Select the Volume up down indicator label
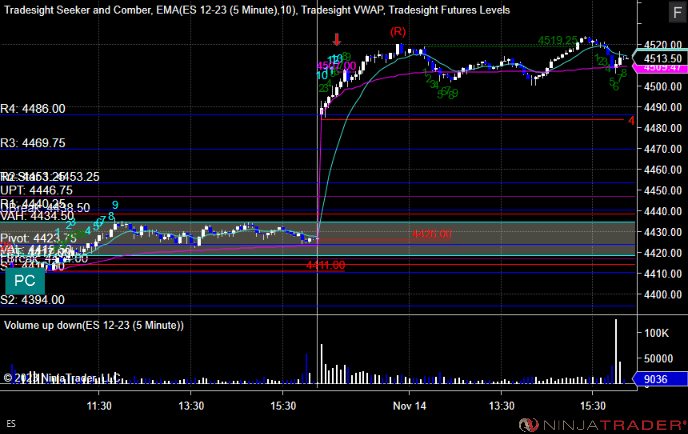The height and width of the screenshot is (434, 688). 94,325
